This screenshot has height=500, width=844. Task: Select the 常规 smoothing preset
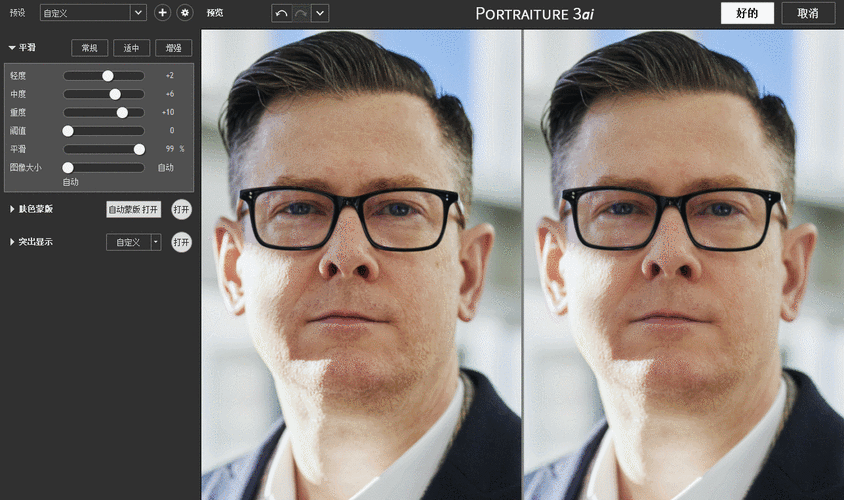(x=90, y=47)
